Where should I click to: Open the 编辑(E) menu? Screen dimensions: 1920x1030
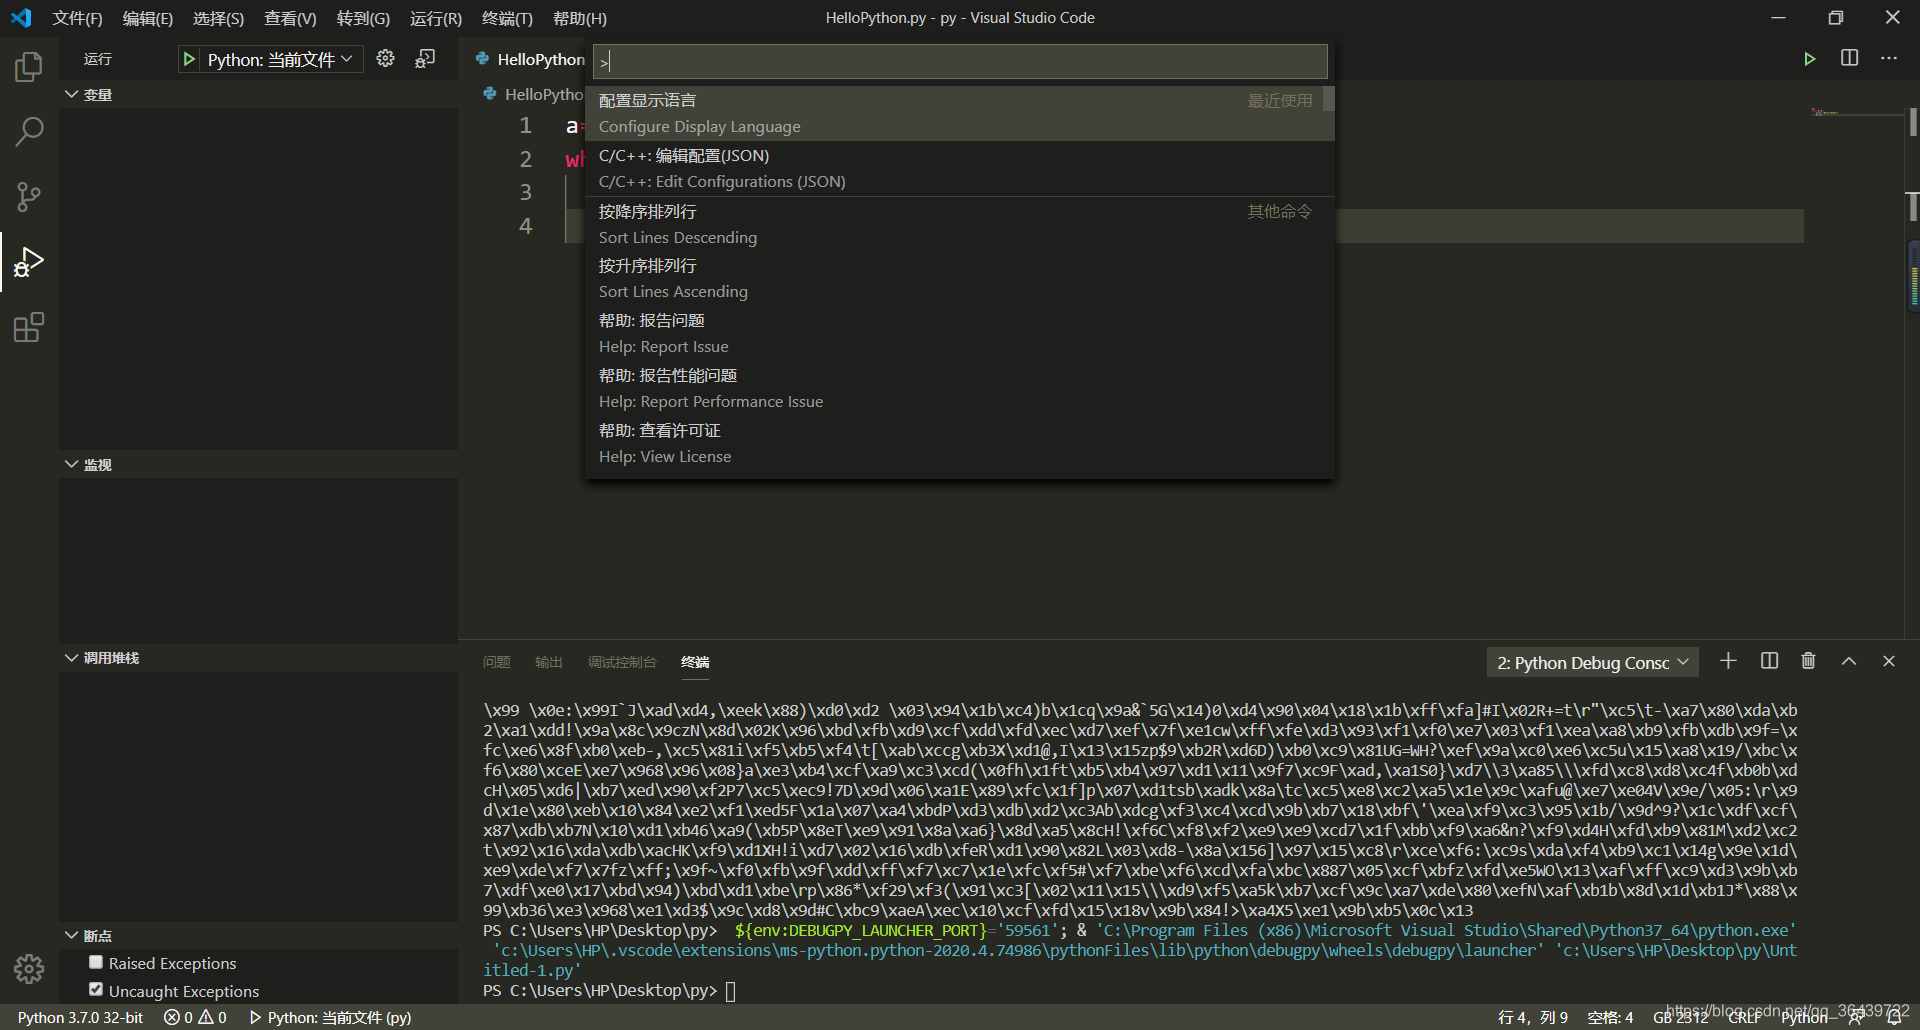click(x=147, y=18)
